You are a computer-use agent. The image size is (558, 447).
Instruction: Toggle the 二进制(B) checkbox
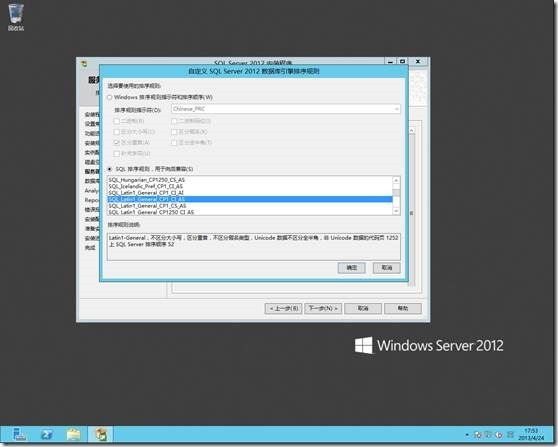[x=116, y=121]
